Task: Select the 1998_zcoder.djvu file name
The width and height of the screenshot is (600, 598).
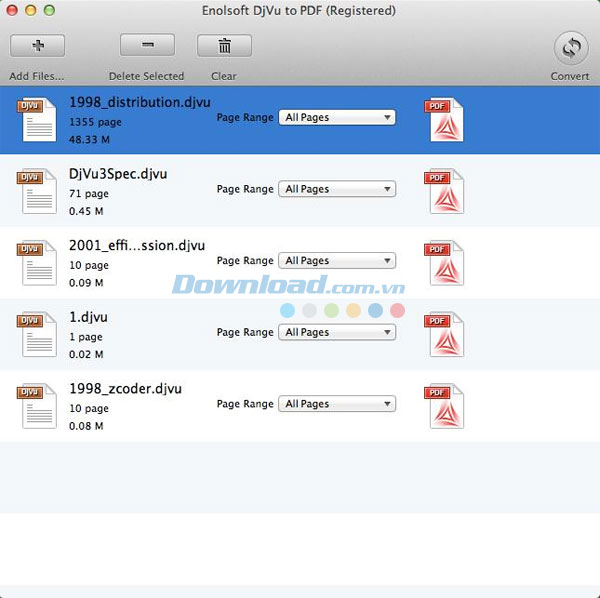Action: [x=125, y=389]
